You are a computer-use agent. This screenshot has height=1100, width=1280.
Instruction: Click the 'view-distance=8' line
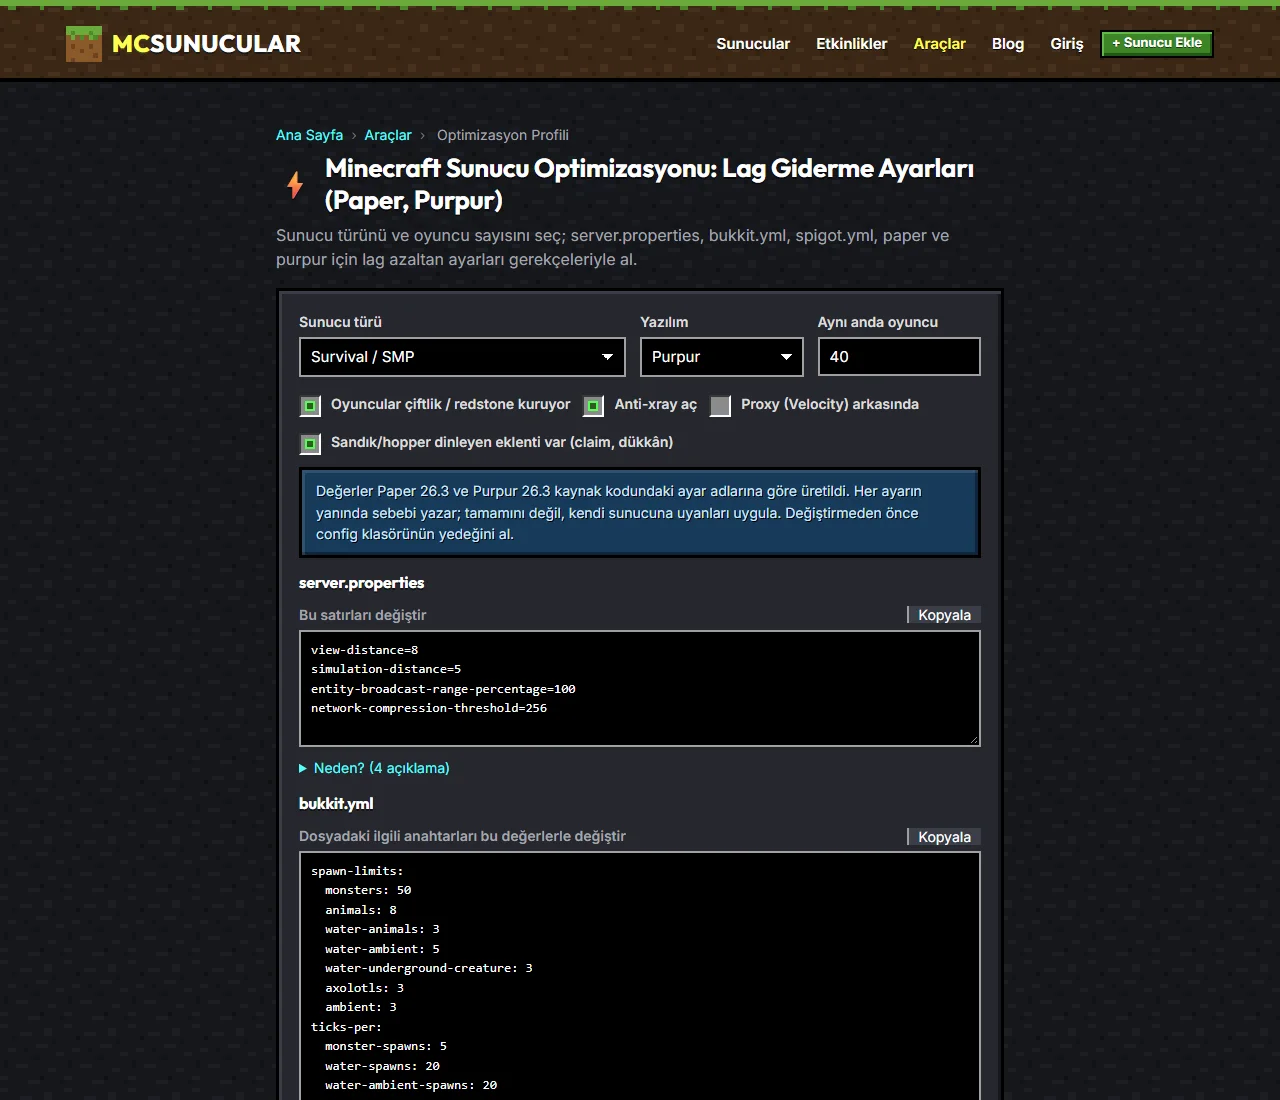365,650
